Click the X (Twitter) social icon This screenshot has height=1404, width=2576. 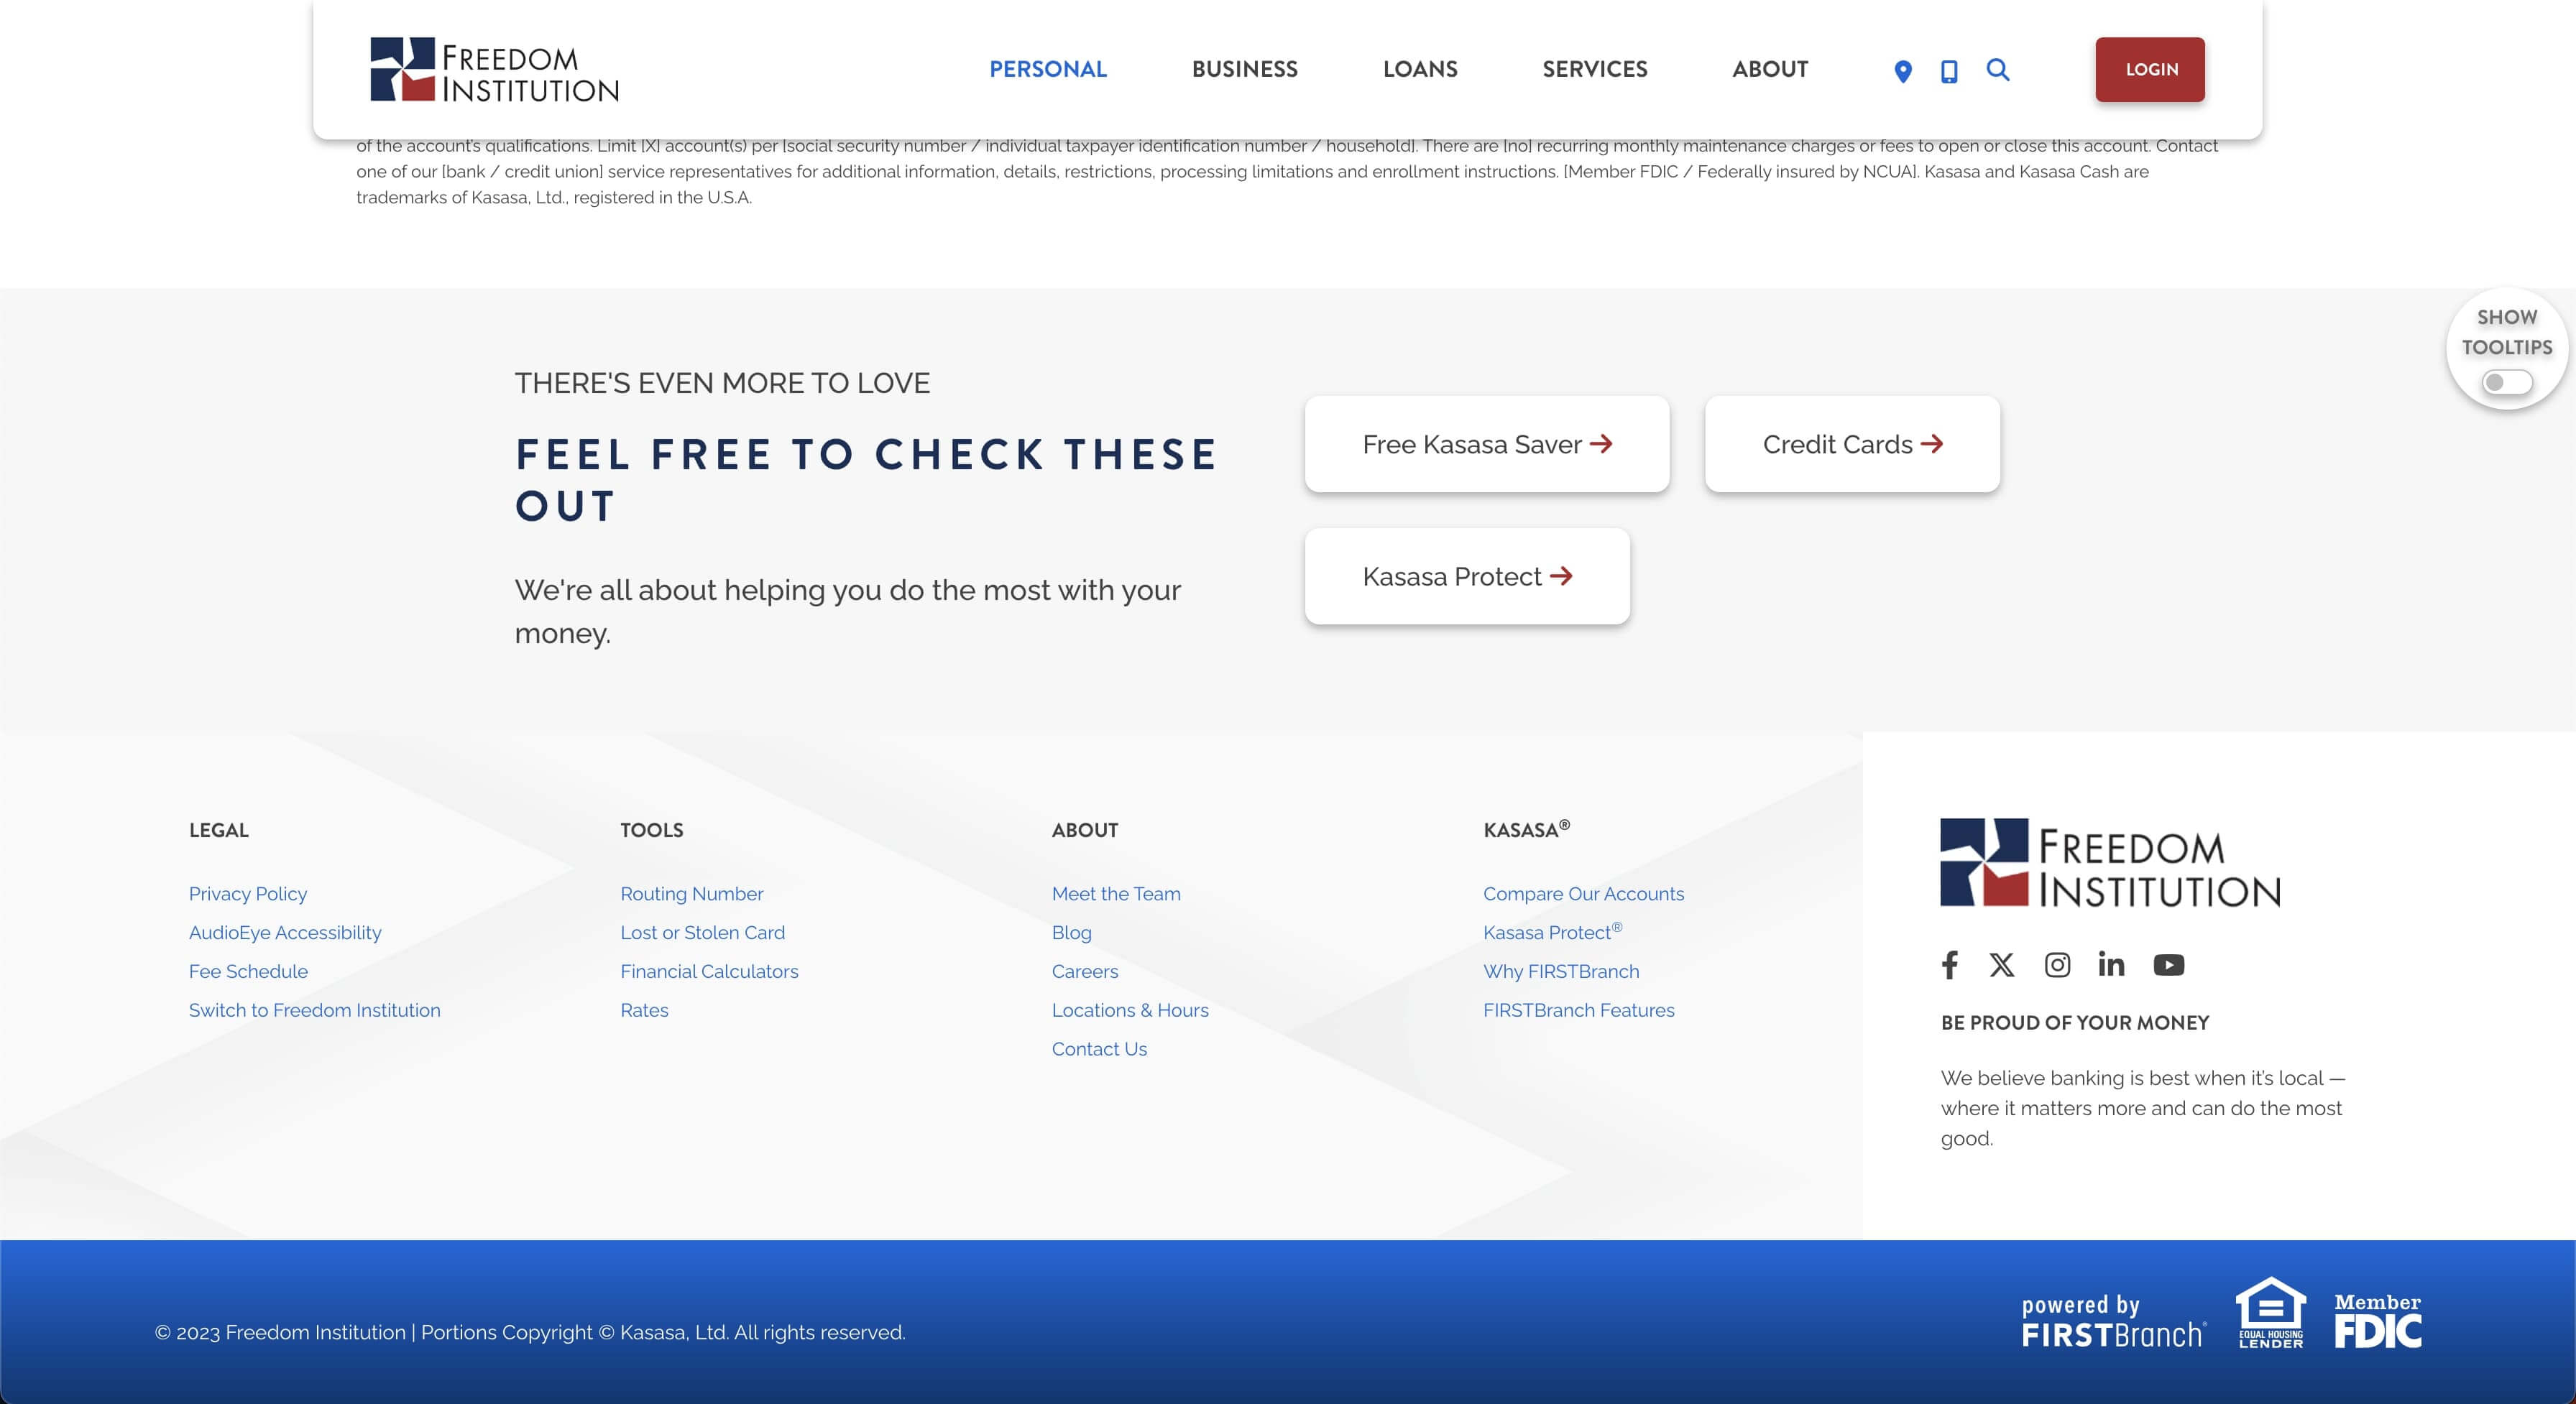(x=2002, y=964)
